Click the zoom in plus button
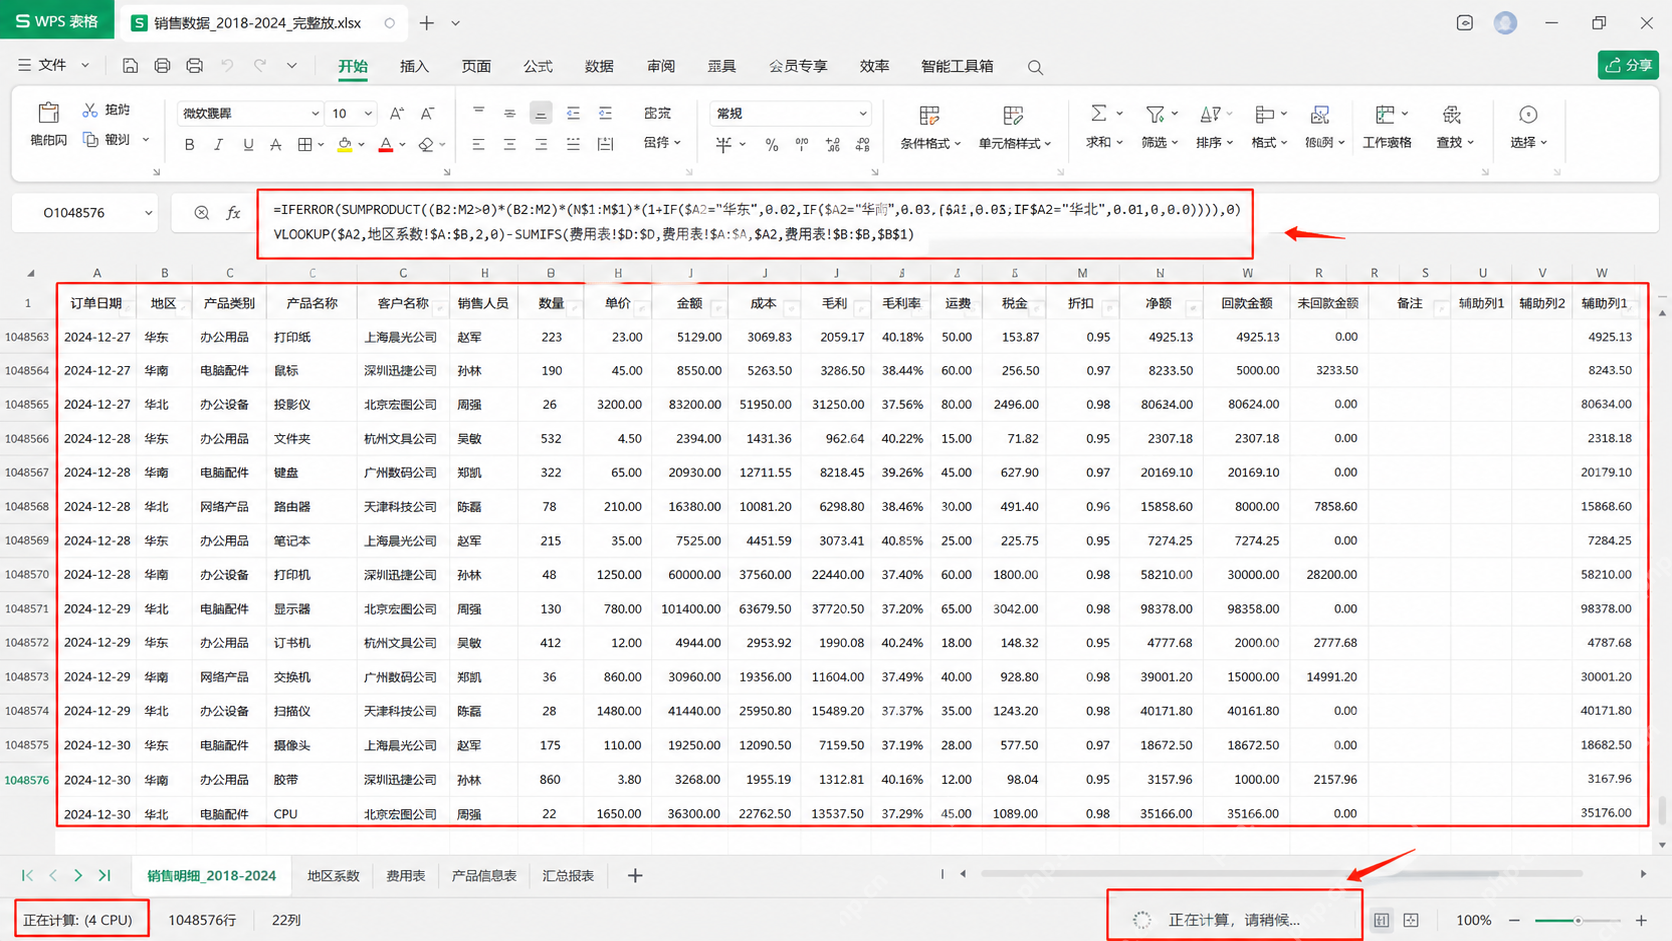This screenshot has width=1672, height=941. click(1641, 920)
